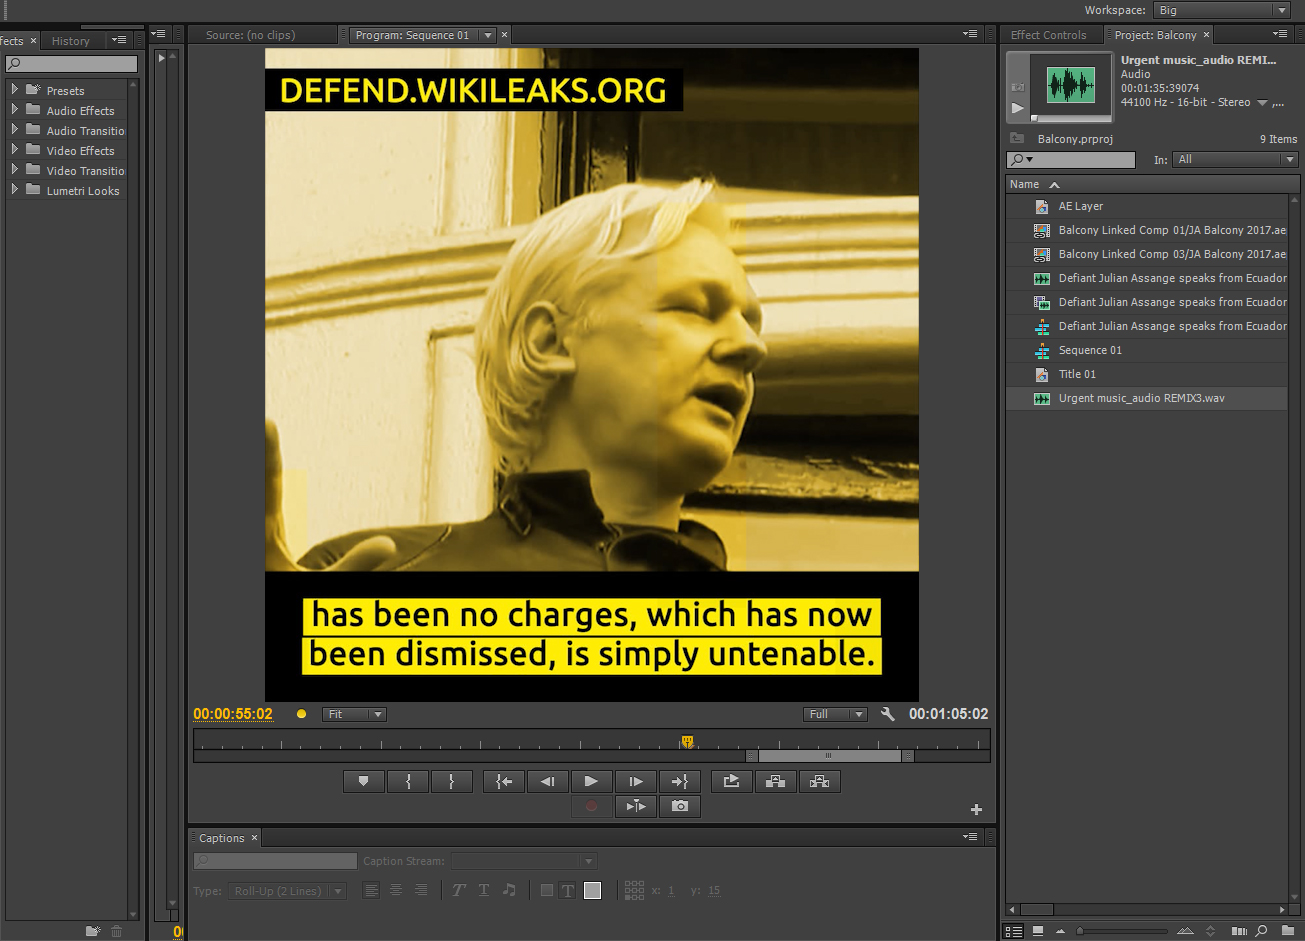
Task: Add a marker in the Program monitor
Action: (x=364, y=782)
